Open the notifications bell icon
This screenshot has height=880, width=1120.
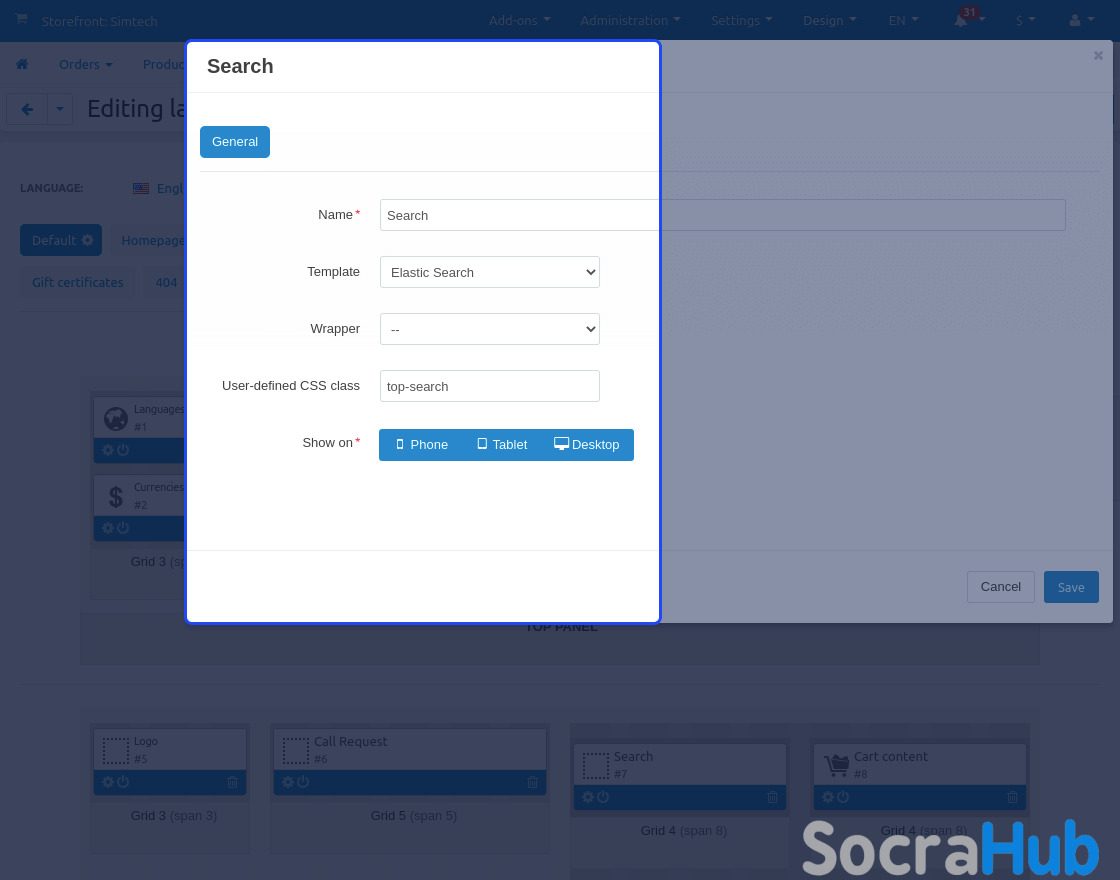coord(961,21)
